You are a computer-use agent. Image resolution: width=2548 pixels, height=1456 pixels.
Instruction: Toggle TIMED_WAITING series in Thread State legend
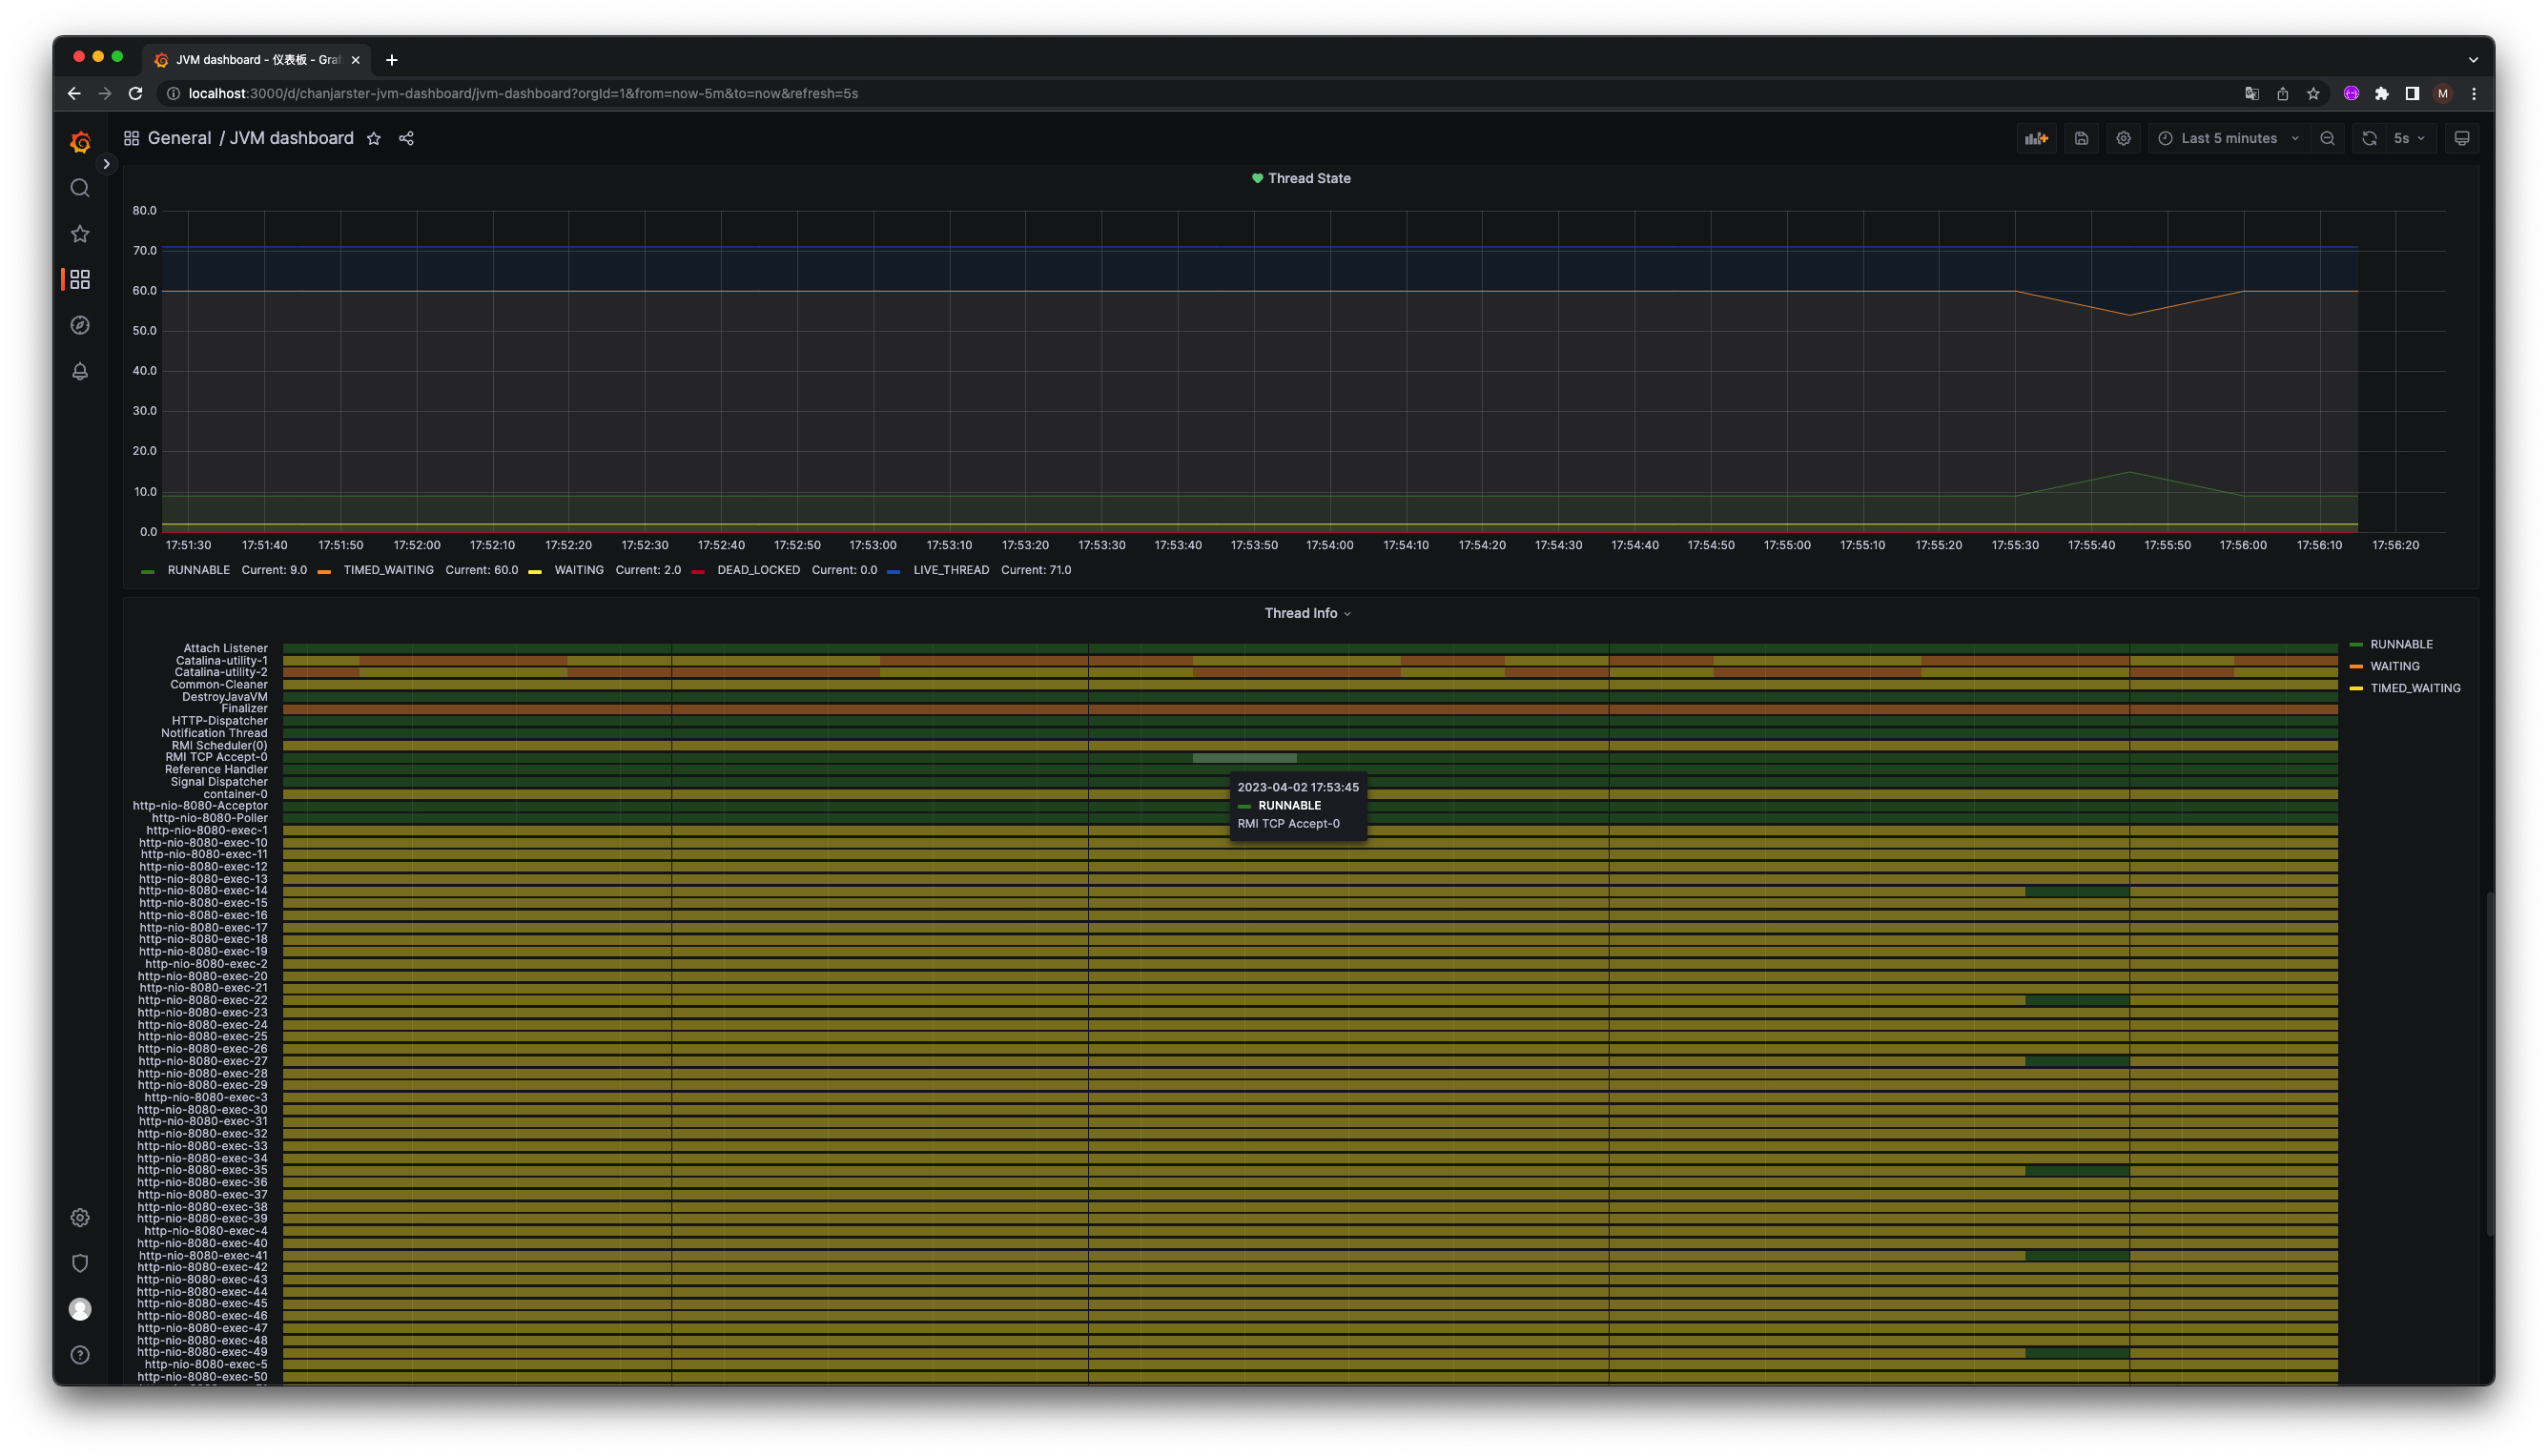(x=388, y=570)
